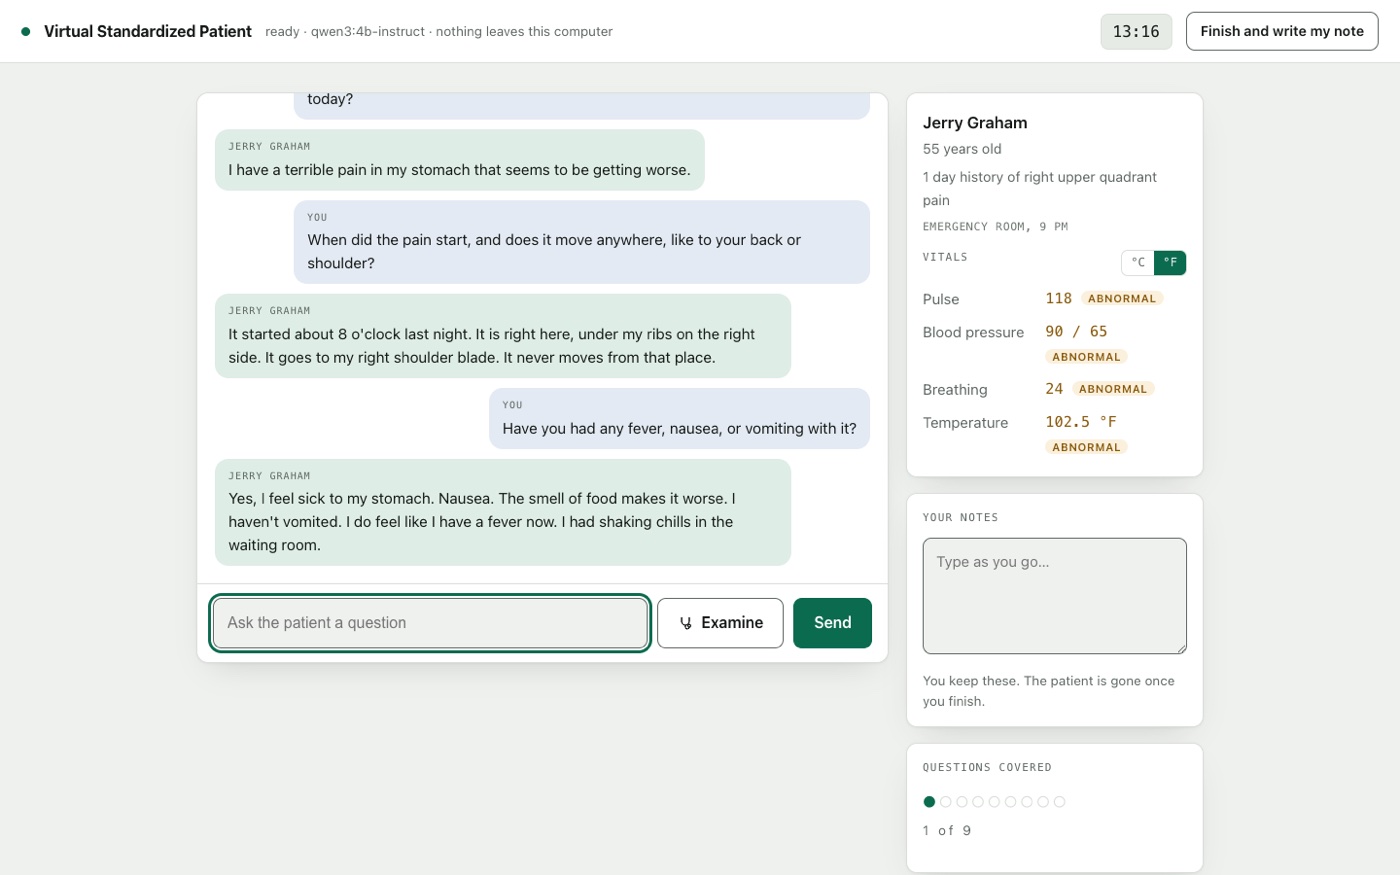The height and width of the screenshot is (875, 1400).
Task: Click the ABNORMAL badge next to Pulse
Action: (x=1122, y=299)
